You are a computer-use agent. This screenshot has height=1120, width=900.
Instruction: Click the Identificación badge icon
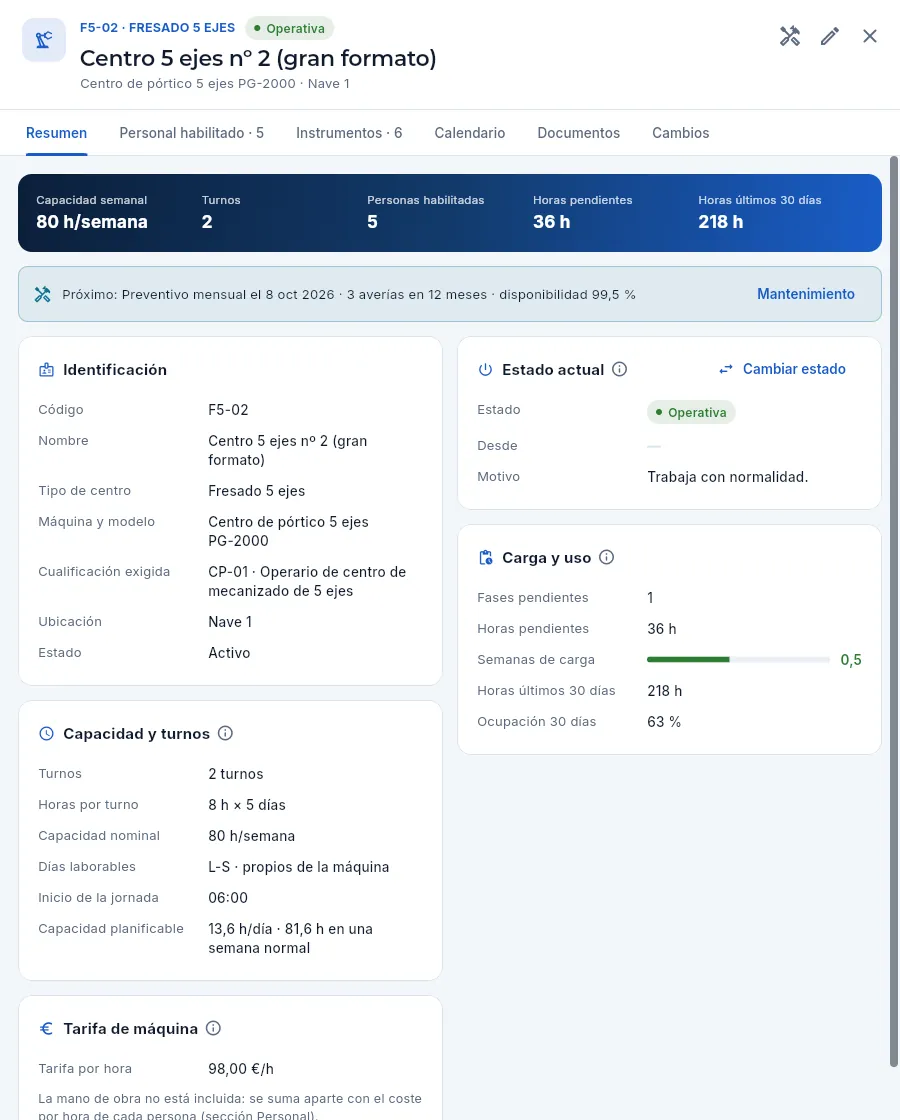point(46,370)
